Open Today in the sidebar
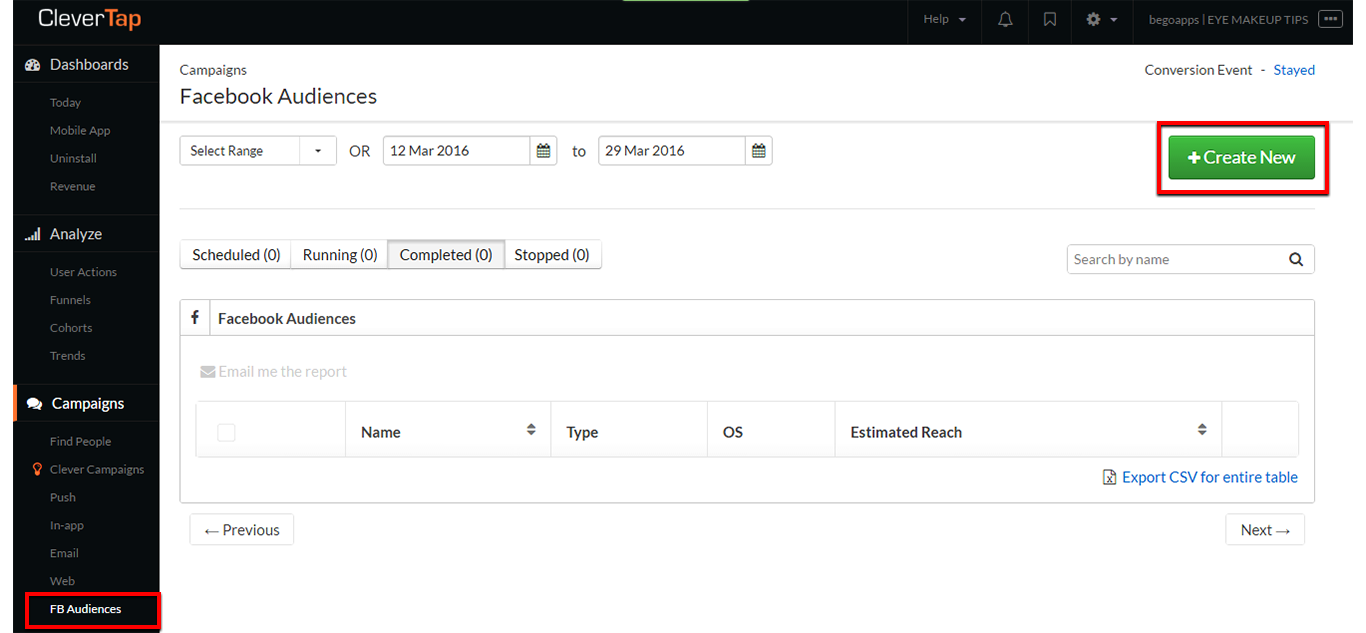Screen dimensions: 1366x633 [x=65, y=103]
